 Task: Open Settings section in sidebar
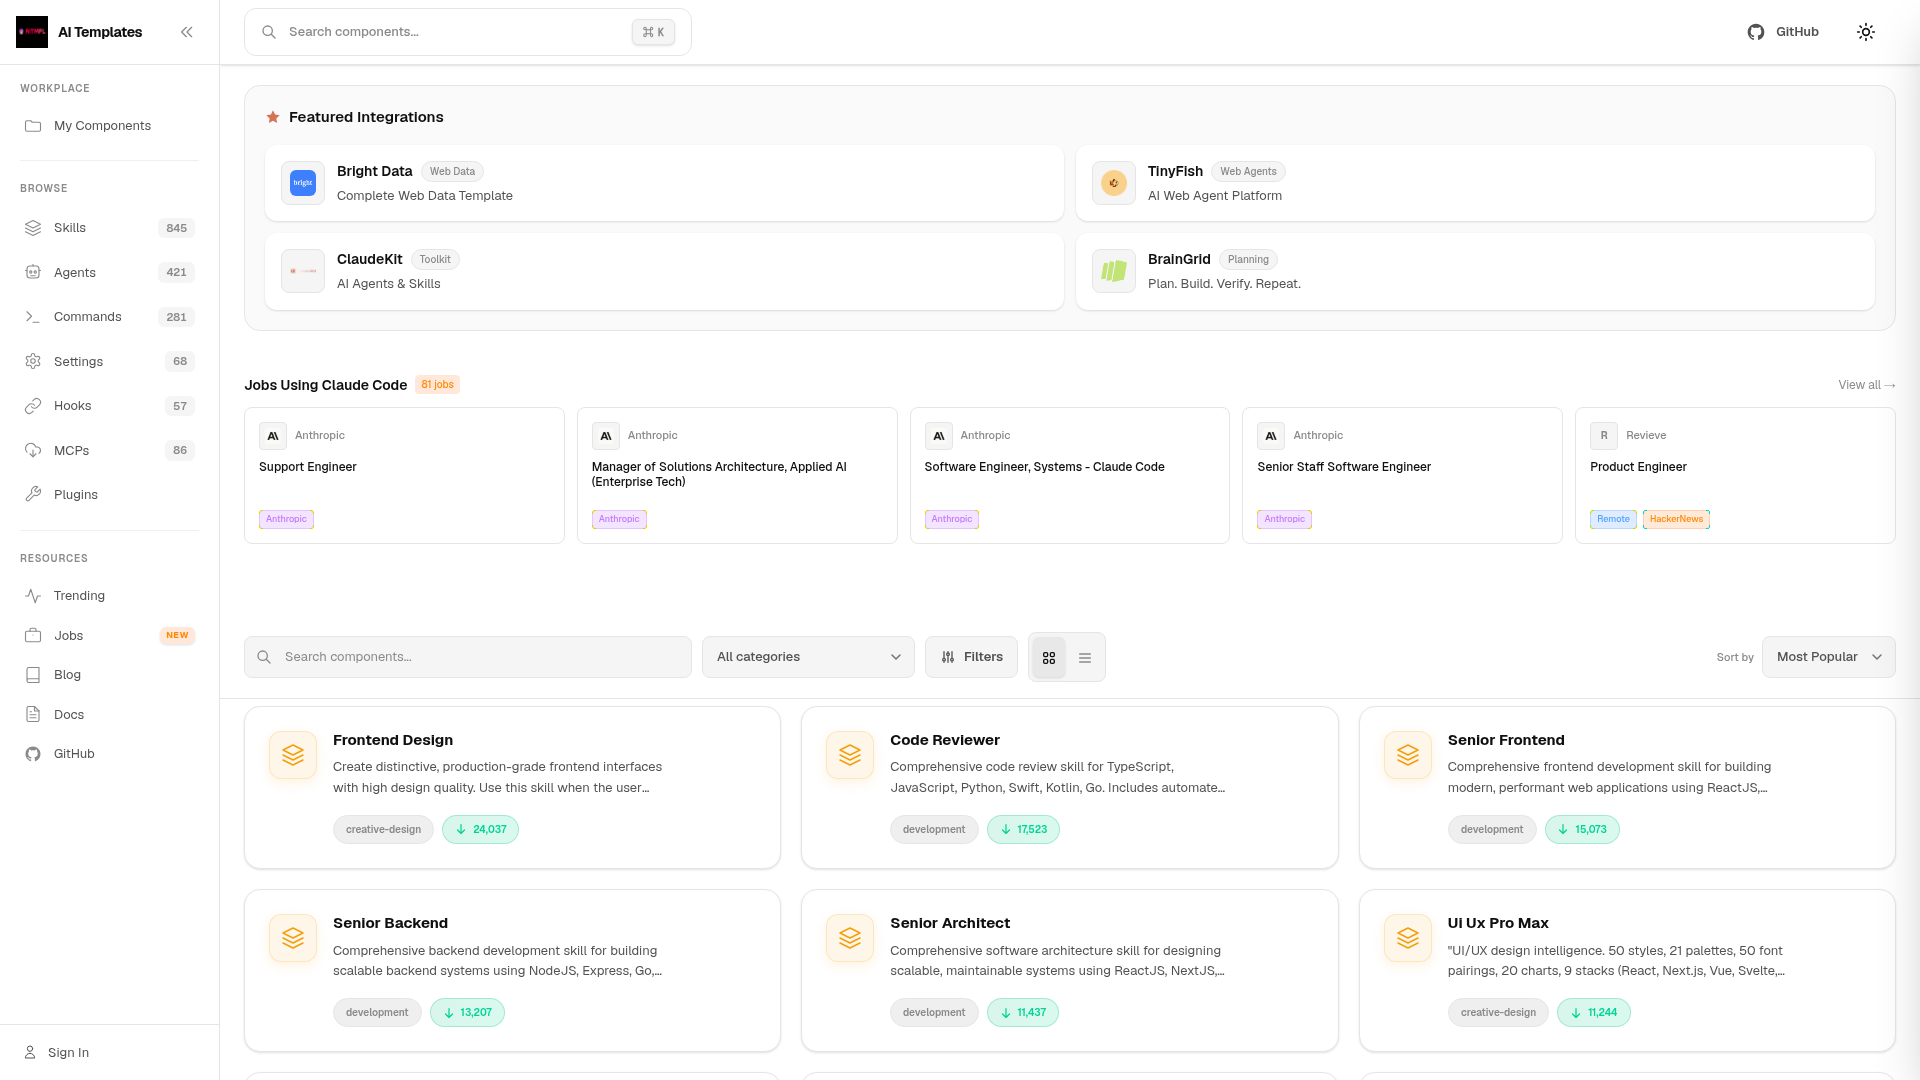click(x=109, y=361)
